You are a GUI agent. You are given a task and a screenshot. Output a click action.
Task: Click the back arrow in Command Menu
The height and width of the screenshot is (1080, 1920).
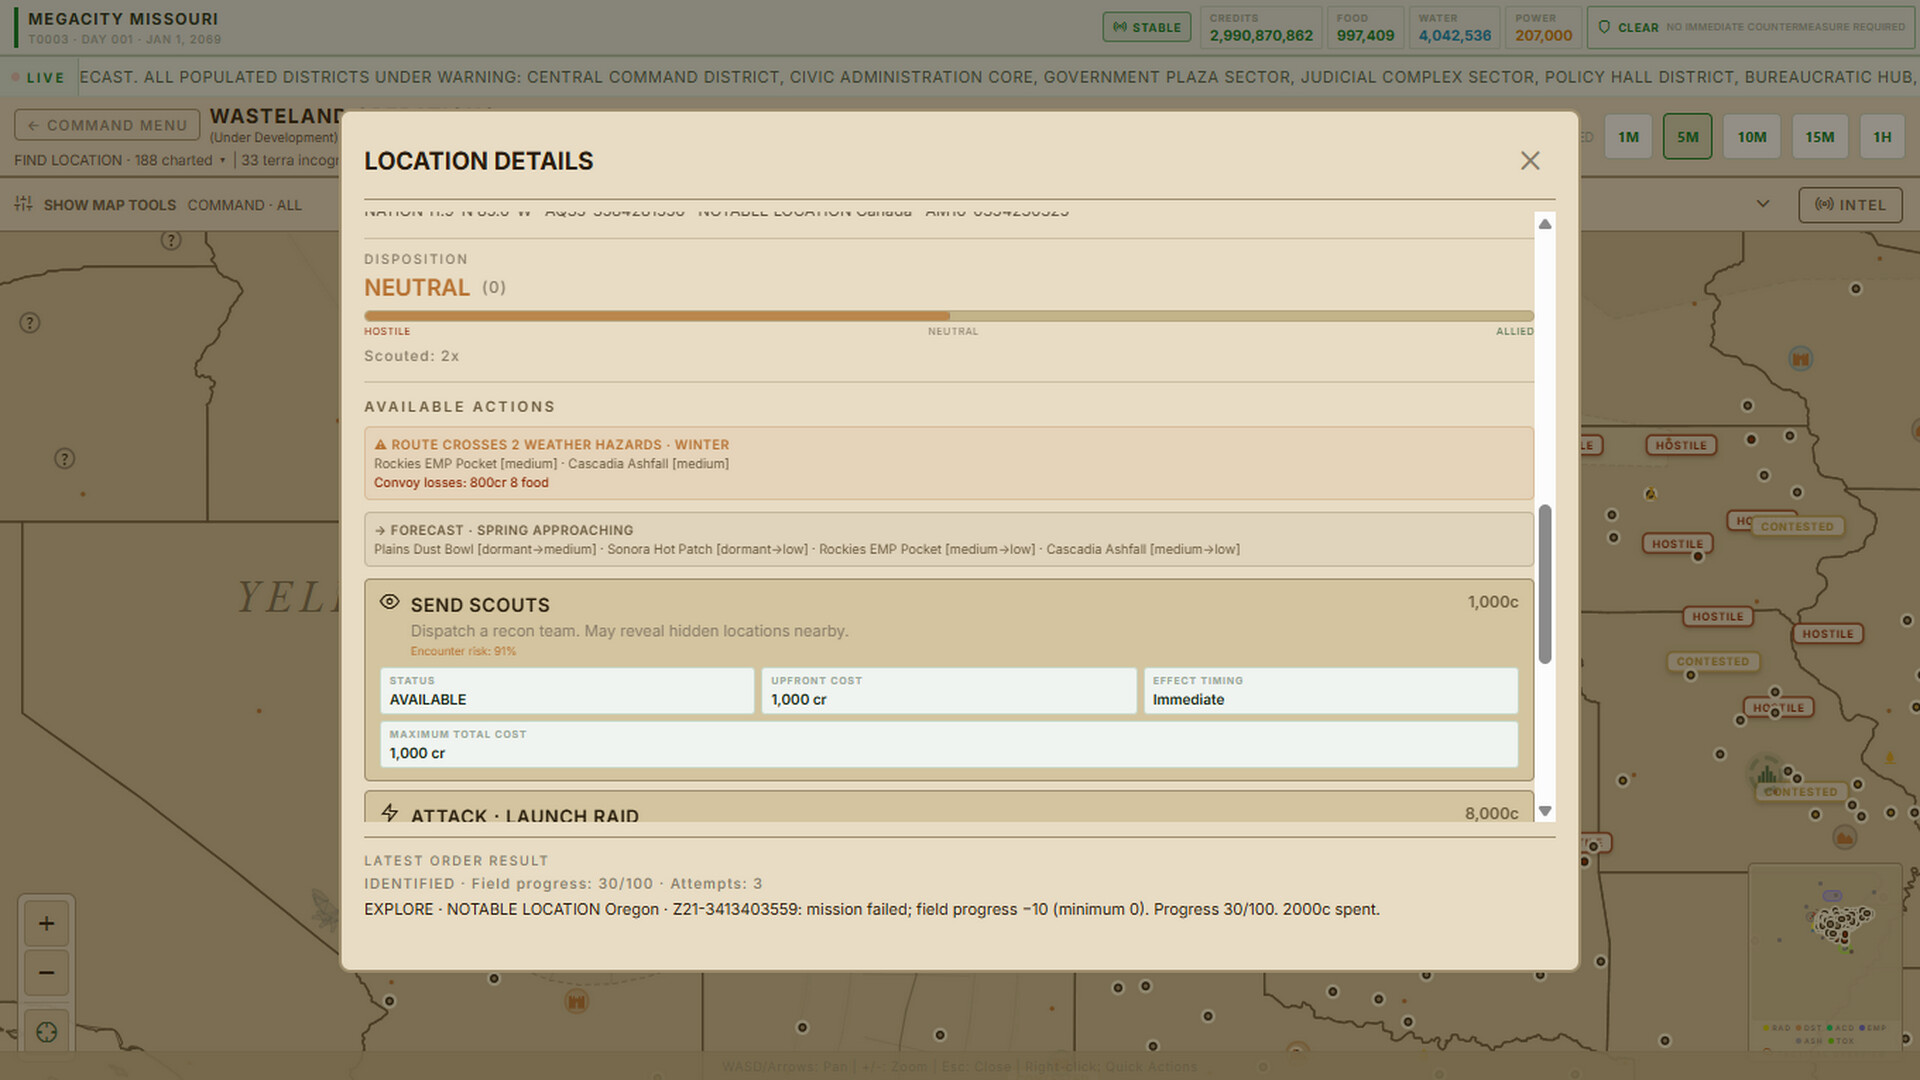[x=33, y=125]
